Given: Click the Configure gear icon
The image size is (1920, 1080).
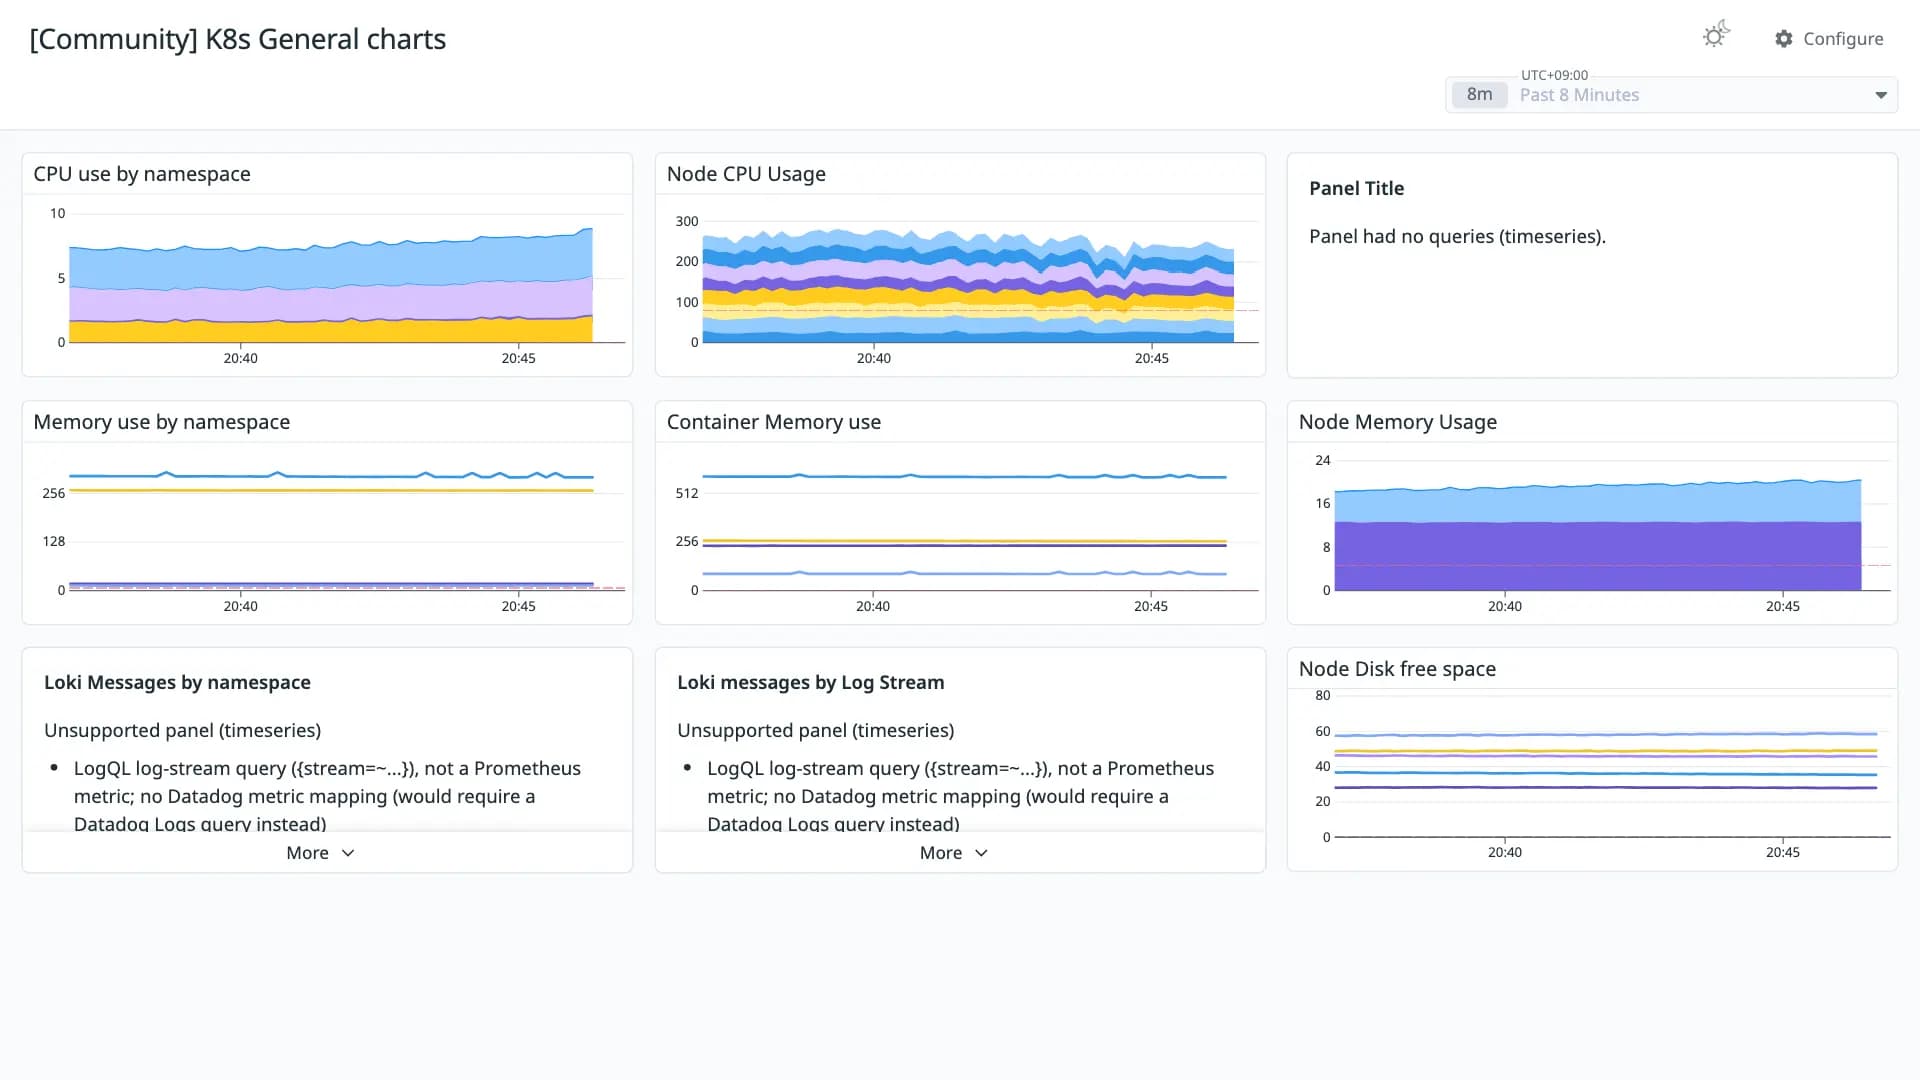Looking at the screenshot, I should coord(1784,39).
